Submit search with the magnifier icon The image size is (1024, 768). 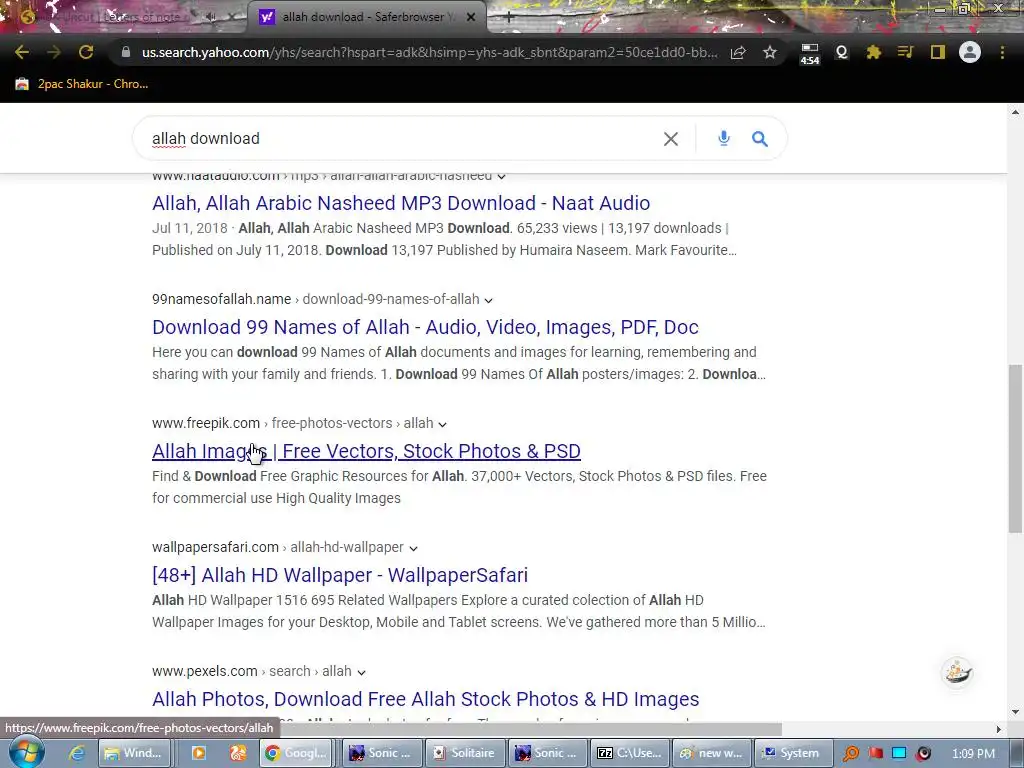(x=760, y=138)
